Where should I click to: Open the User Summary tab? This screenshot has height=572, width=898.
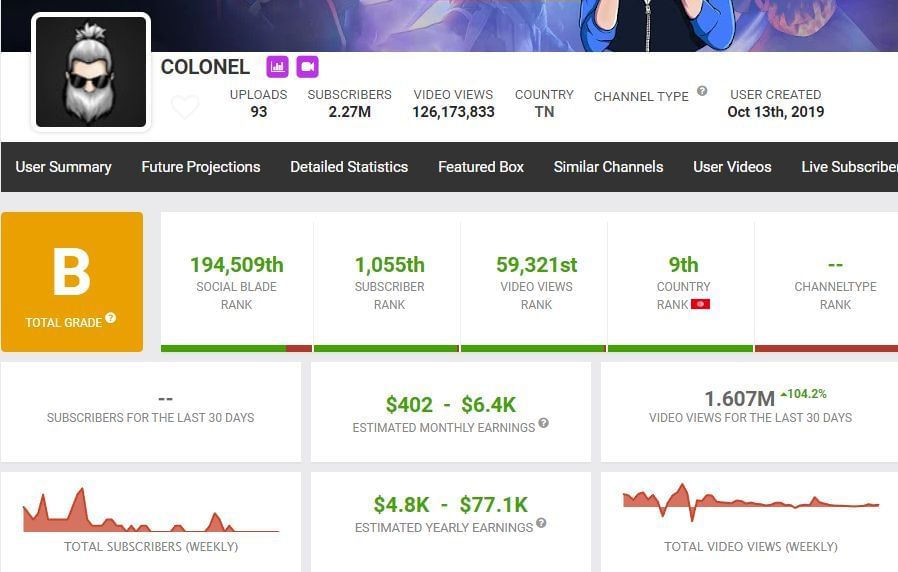click(x=63, y=167)
